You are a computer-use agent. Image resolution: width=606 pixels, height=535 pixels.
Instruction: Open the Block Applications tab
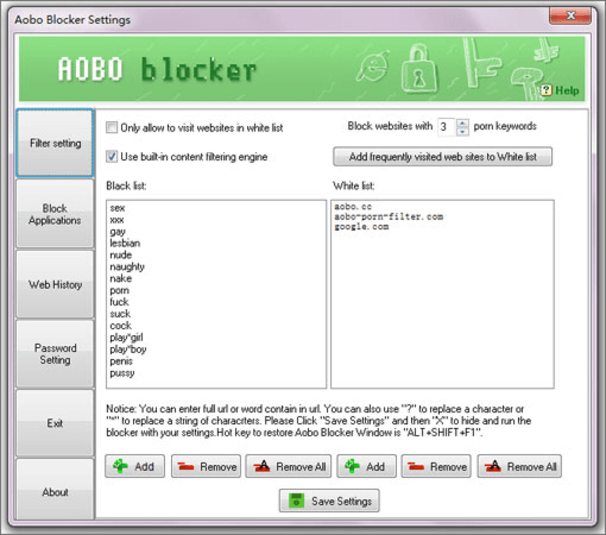coord(55,214)
